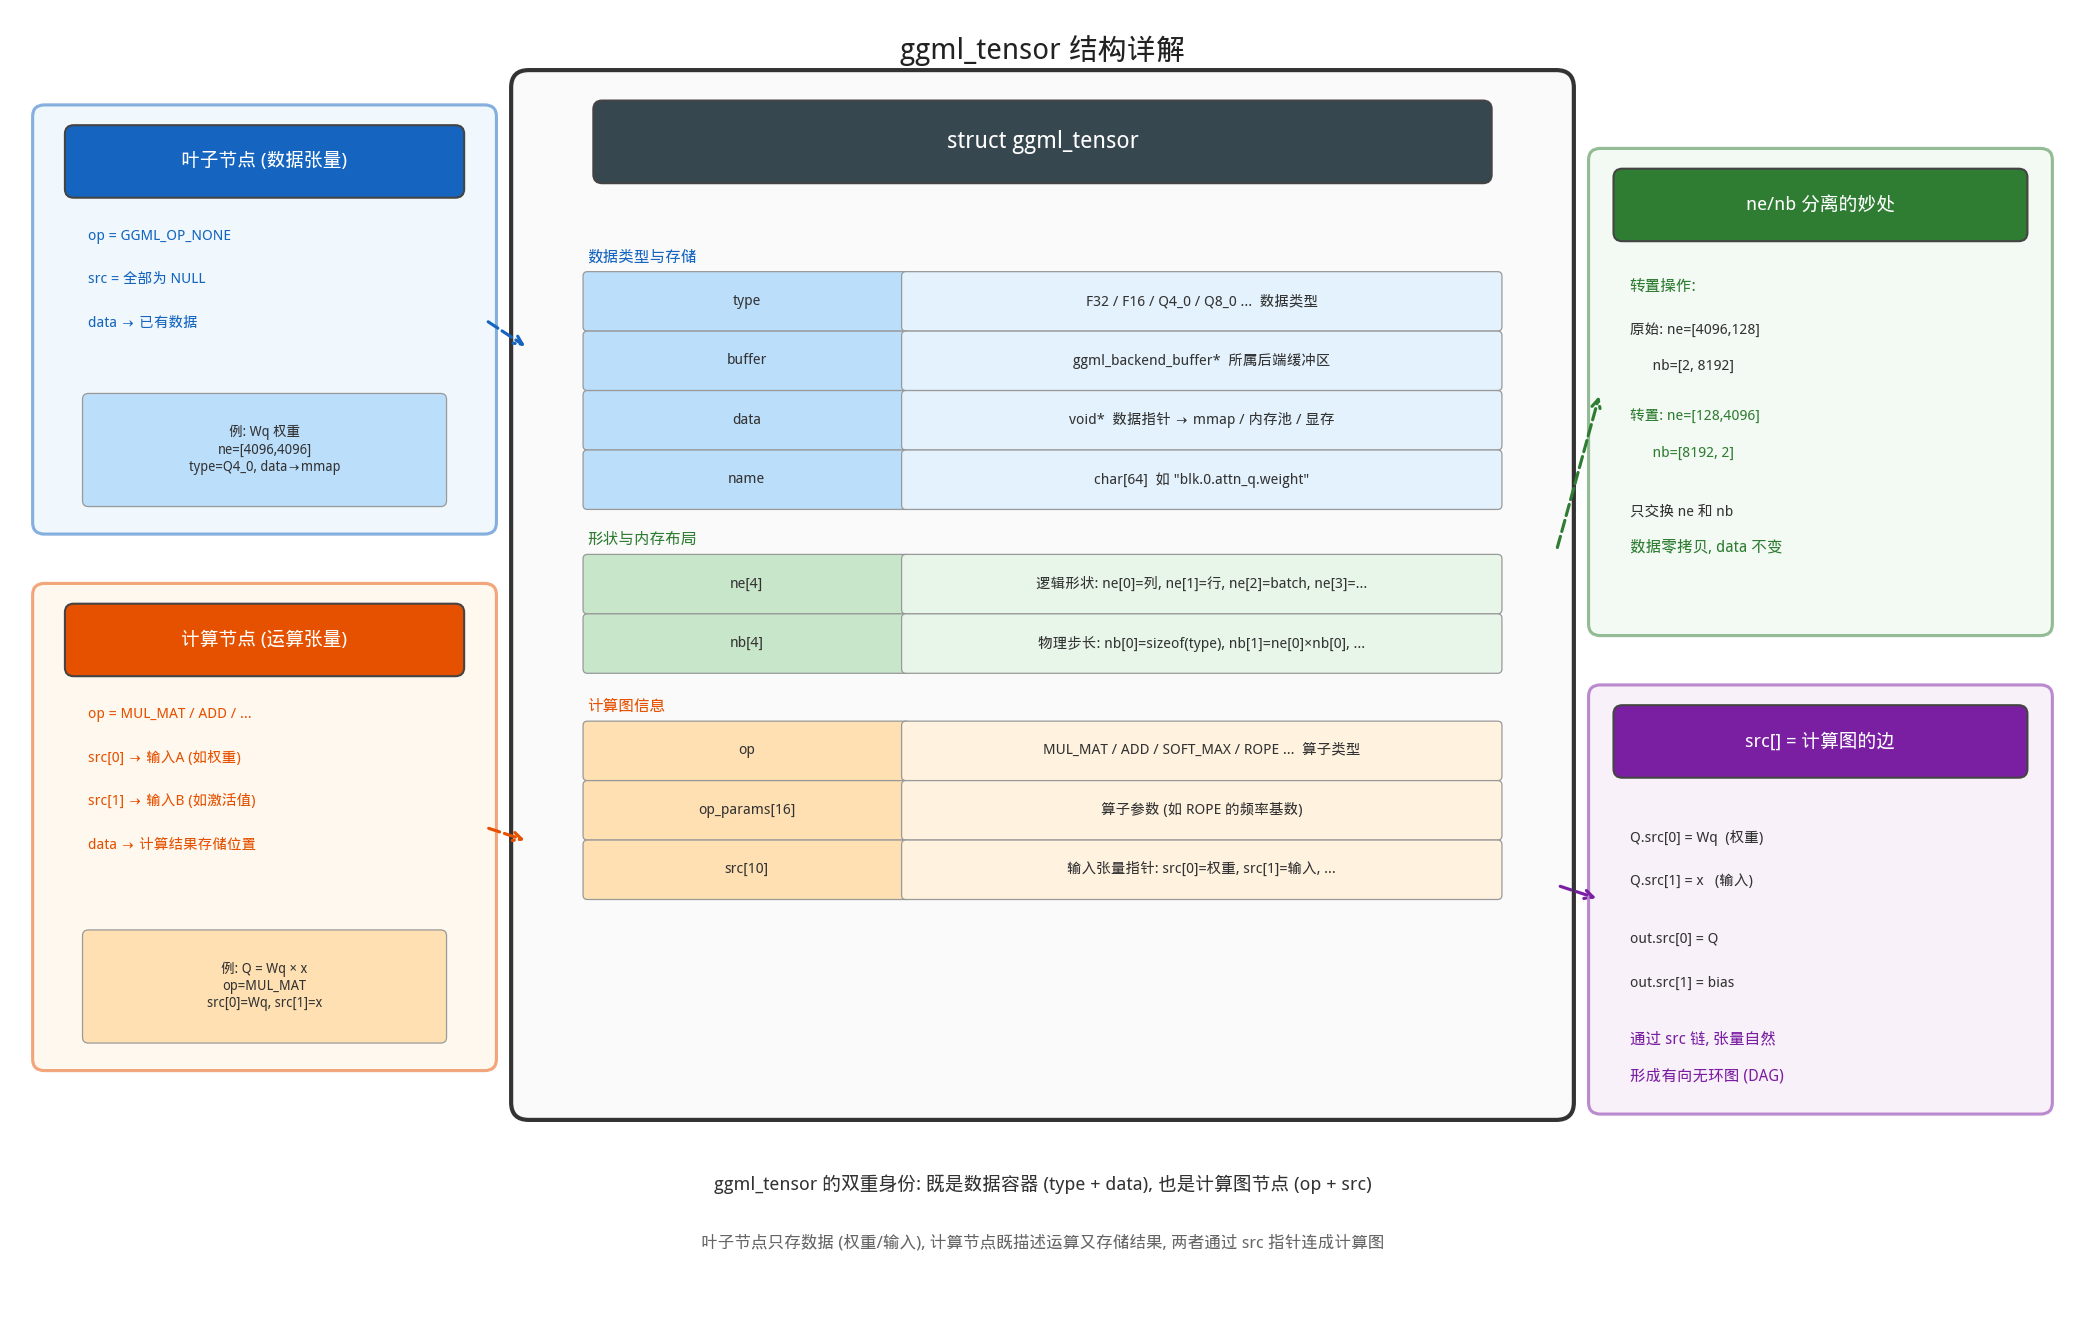Click the orange dashed arrow from compute node panel
The height and width of the screenshot is (1335, 2085).
[x=505, y=833]
